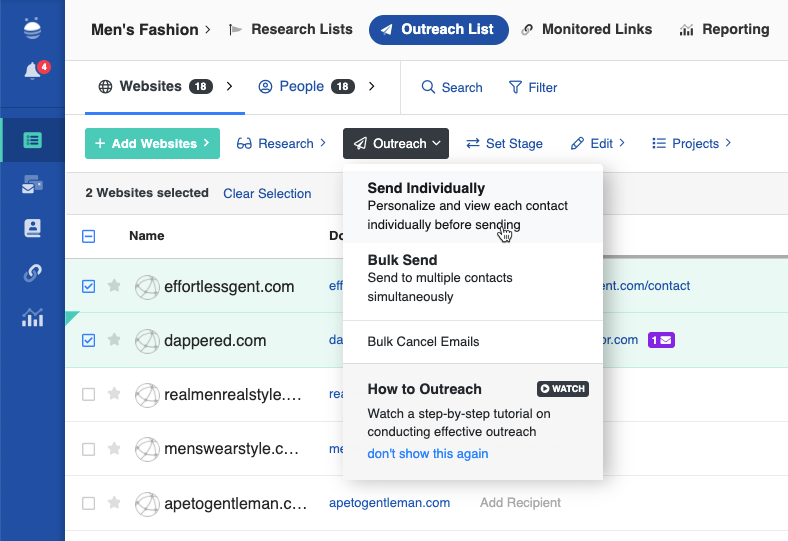Select the realmenrealstyle checkbox
This screenshot has height=541, width=788.
coord(88,394)
